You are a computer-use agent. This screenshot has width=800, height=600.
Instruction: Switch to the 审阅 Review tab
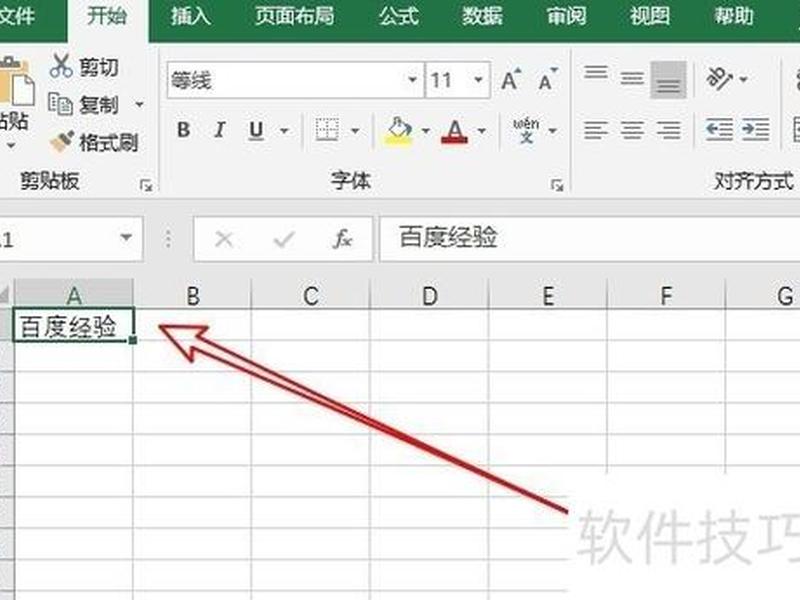[566, 16]
